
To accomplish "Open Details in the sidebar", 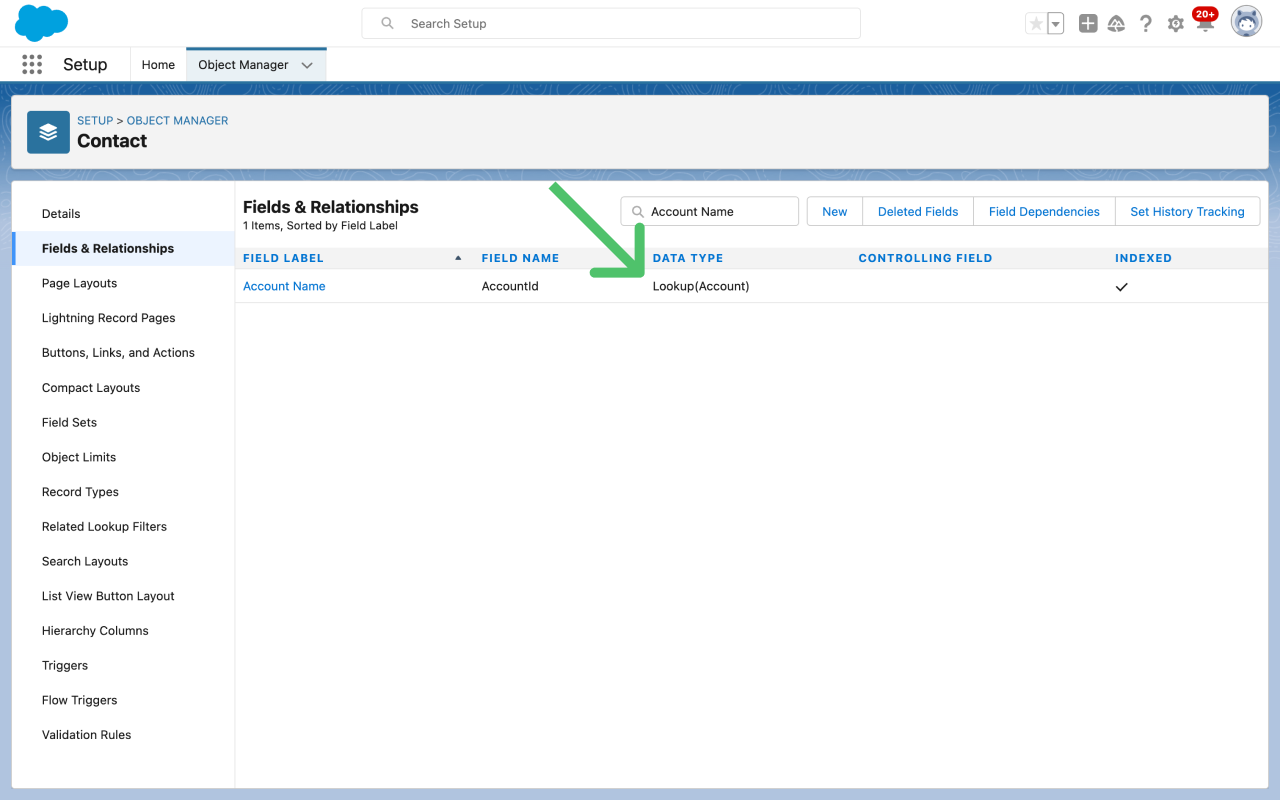I will click(x=61, y=213).
